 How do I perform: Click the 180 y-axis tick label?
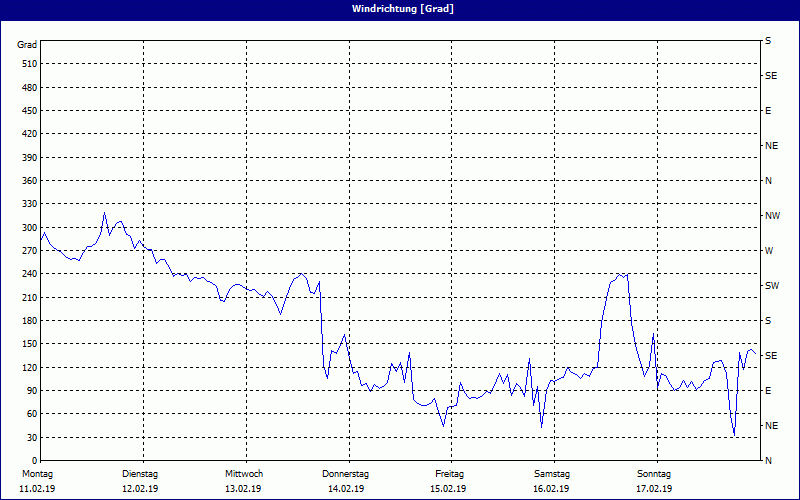coord(28,321)
